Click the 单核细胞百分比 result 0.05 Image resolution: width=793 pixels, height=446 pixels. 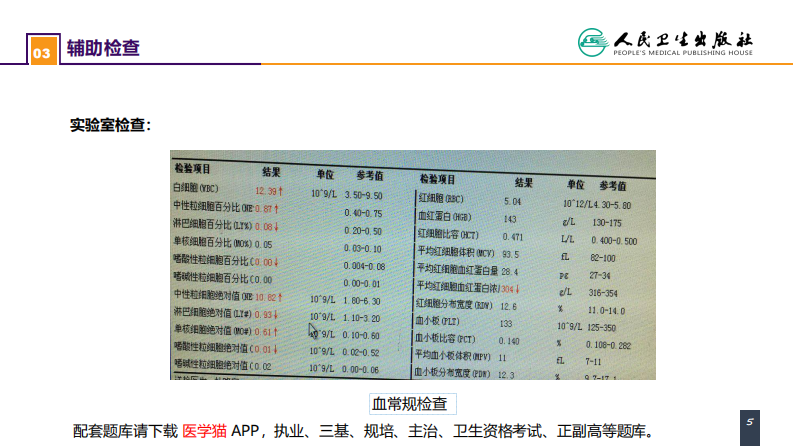263,244
